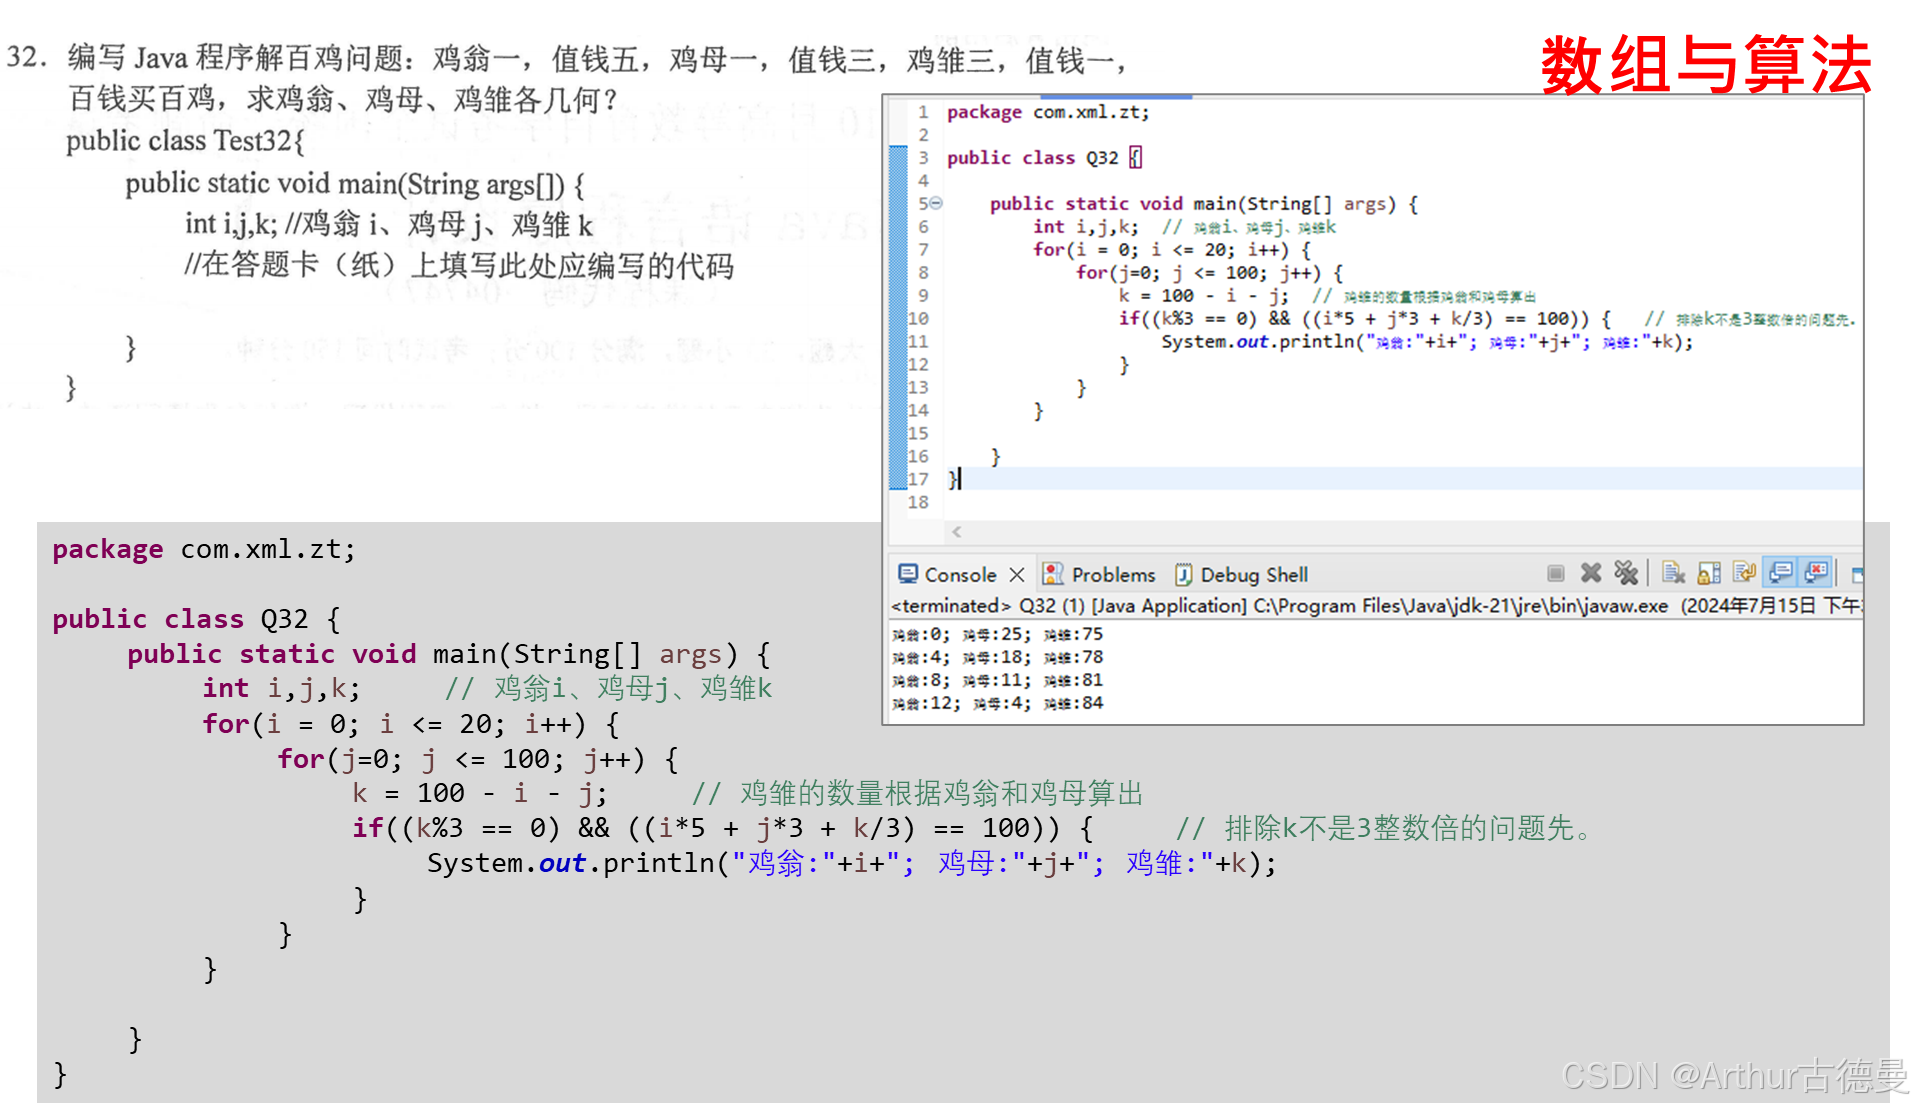The height and width of the screenshot is (1108, 1915).
Task: Click console output row ending in 81
Action: 997,680
